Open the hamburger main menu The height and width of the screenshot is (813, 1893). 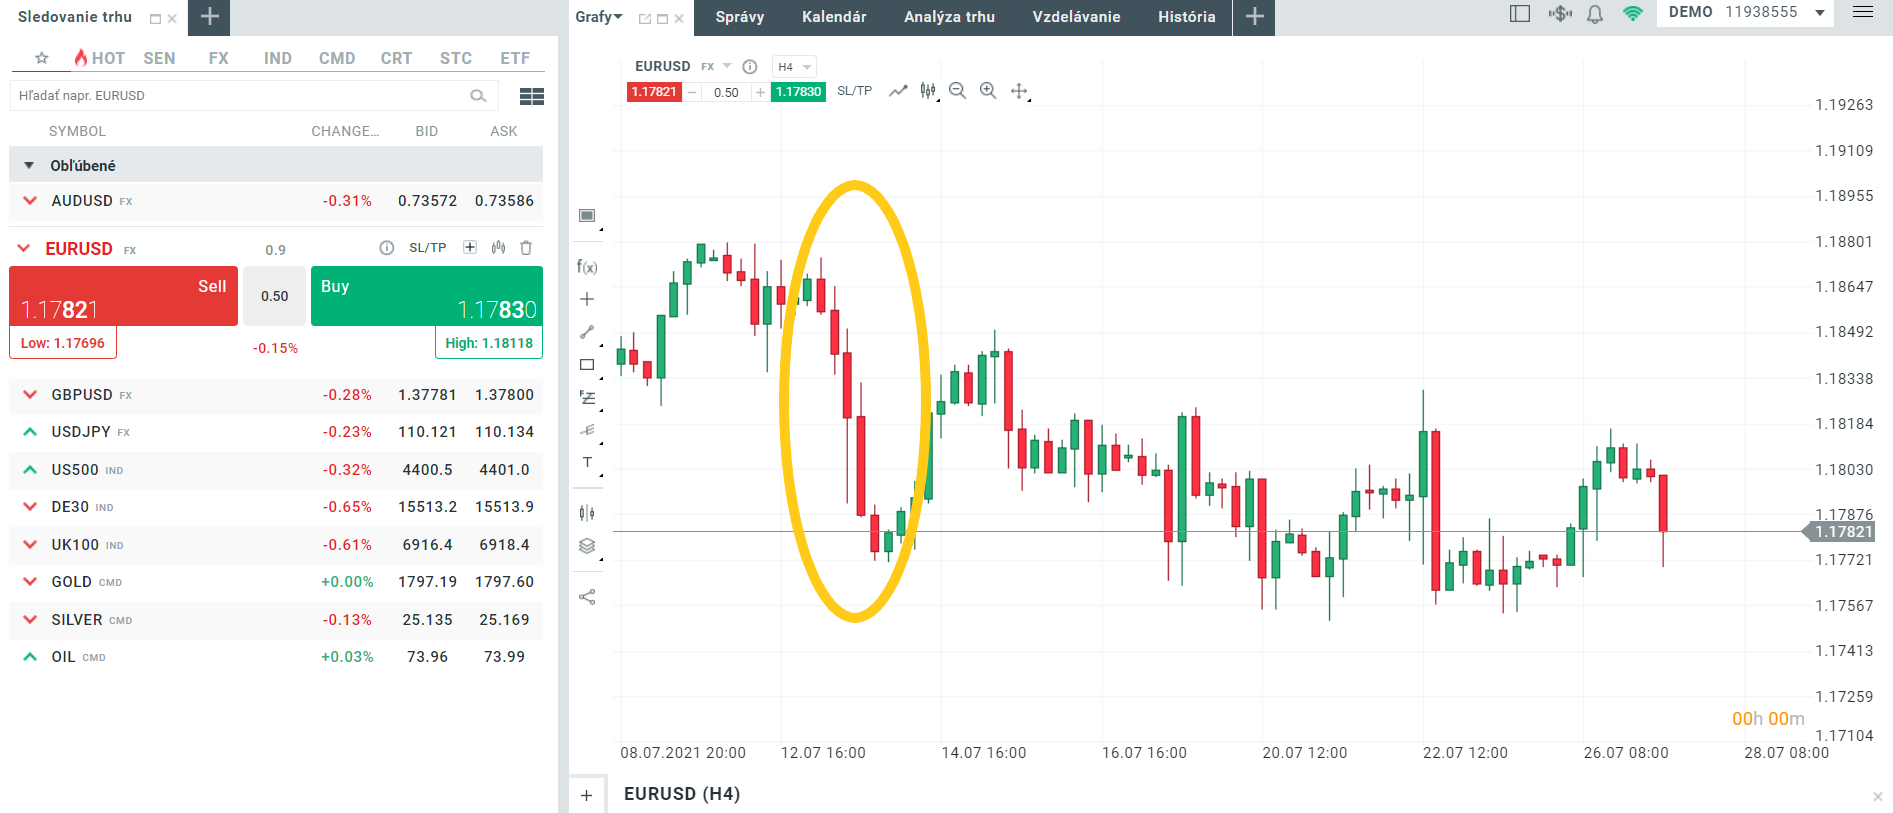tap(1863, 12)
